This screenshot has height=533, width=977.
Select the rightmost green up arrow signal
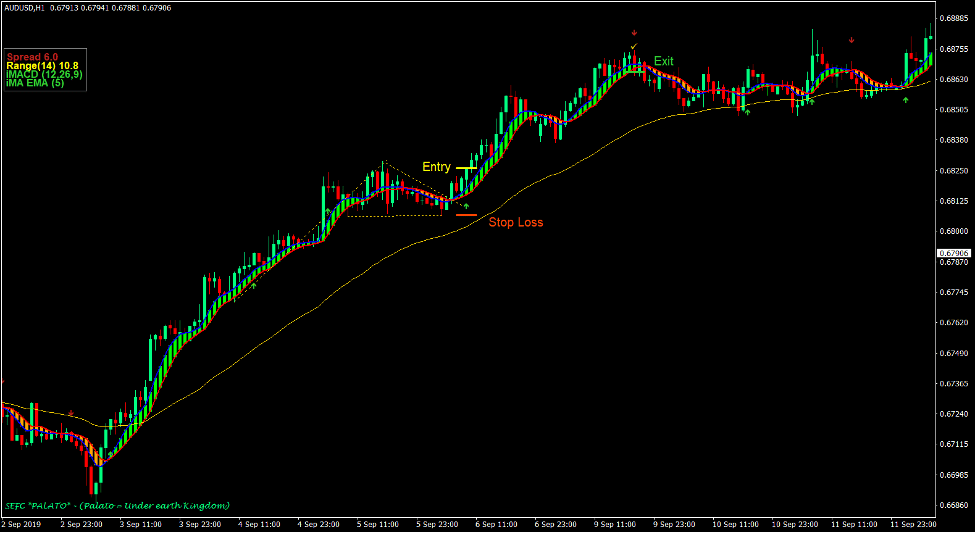point(905,101)
